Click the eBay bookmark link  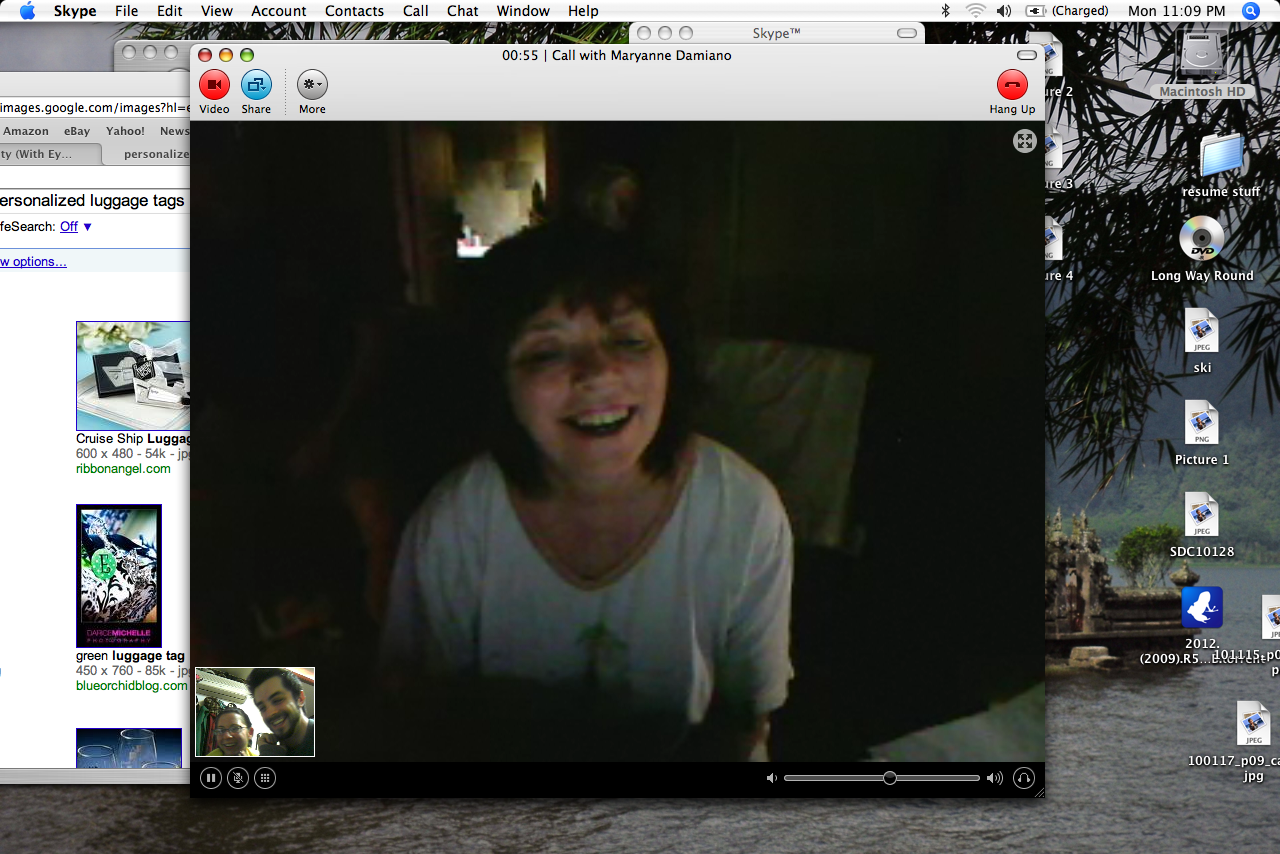77,131
